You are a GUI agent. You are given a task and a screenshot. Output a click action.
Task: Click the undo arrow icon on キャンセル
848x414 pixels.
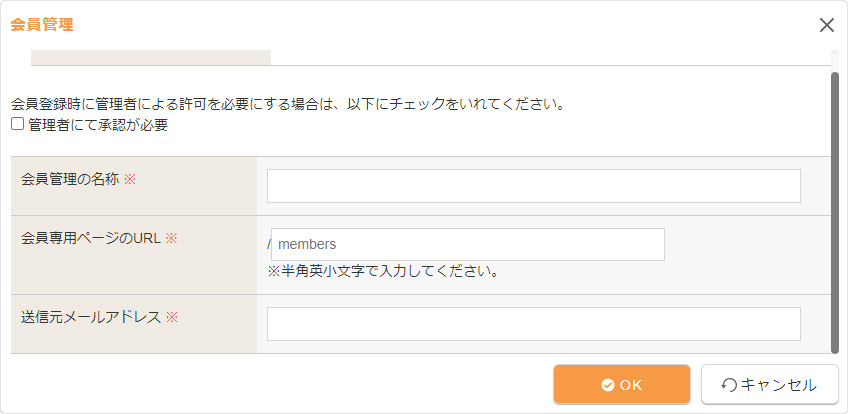[x=728, y=385]
